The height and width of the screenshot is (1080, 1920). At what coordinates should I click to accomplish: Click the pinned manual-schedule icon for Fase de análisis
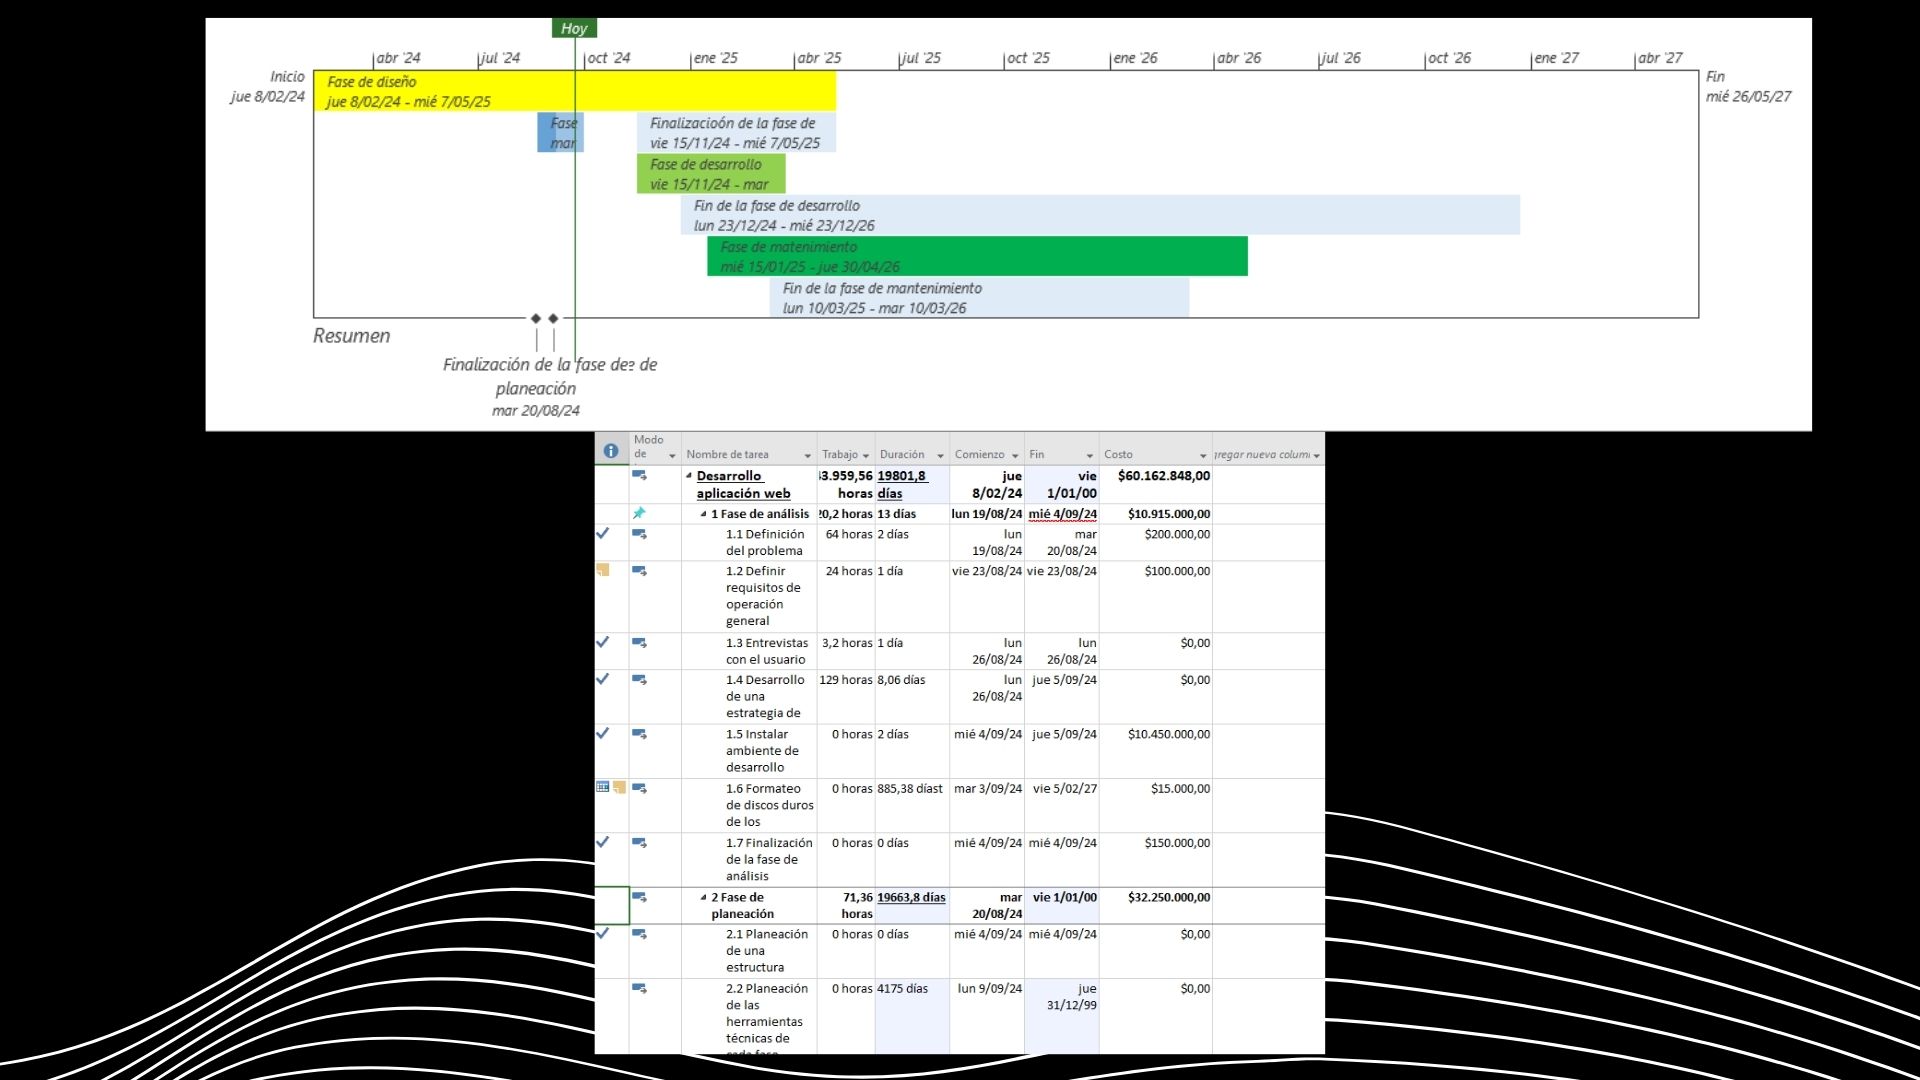point(639,513)
